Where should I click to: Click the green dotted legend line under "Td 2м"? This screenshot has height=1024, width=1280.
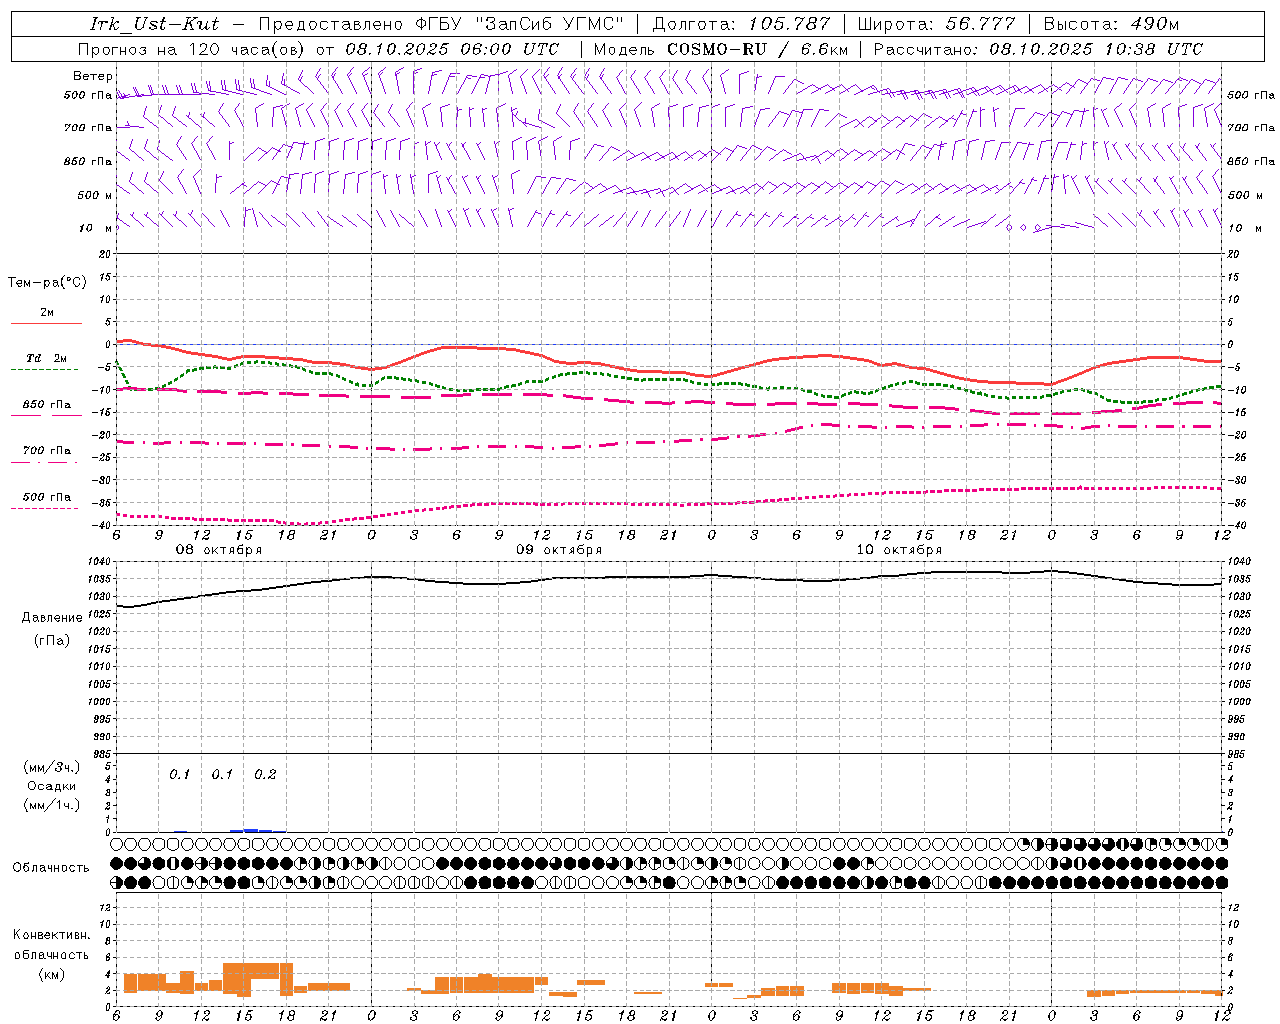click(x=46, y=370)
